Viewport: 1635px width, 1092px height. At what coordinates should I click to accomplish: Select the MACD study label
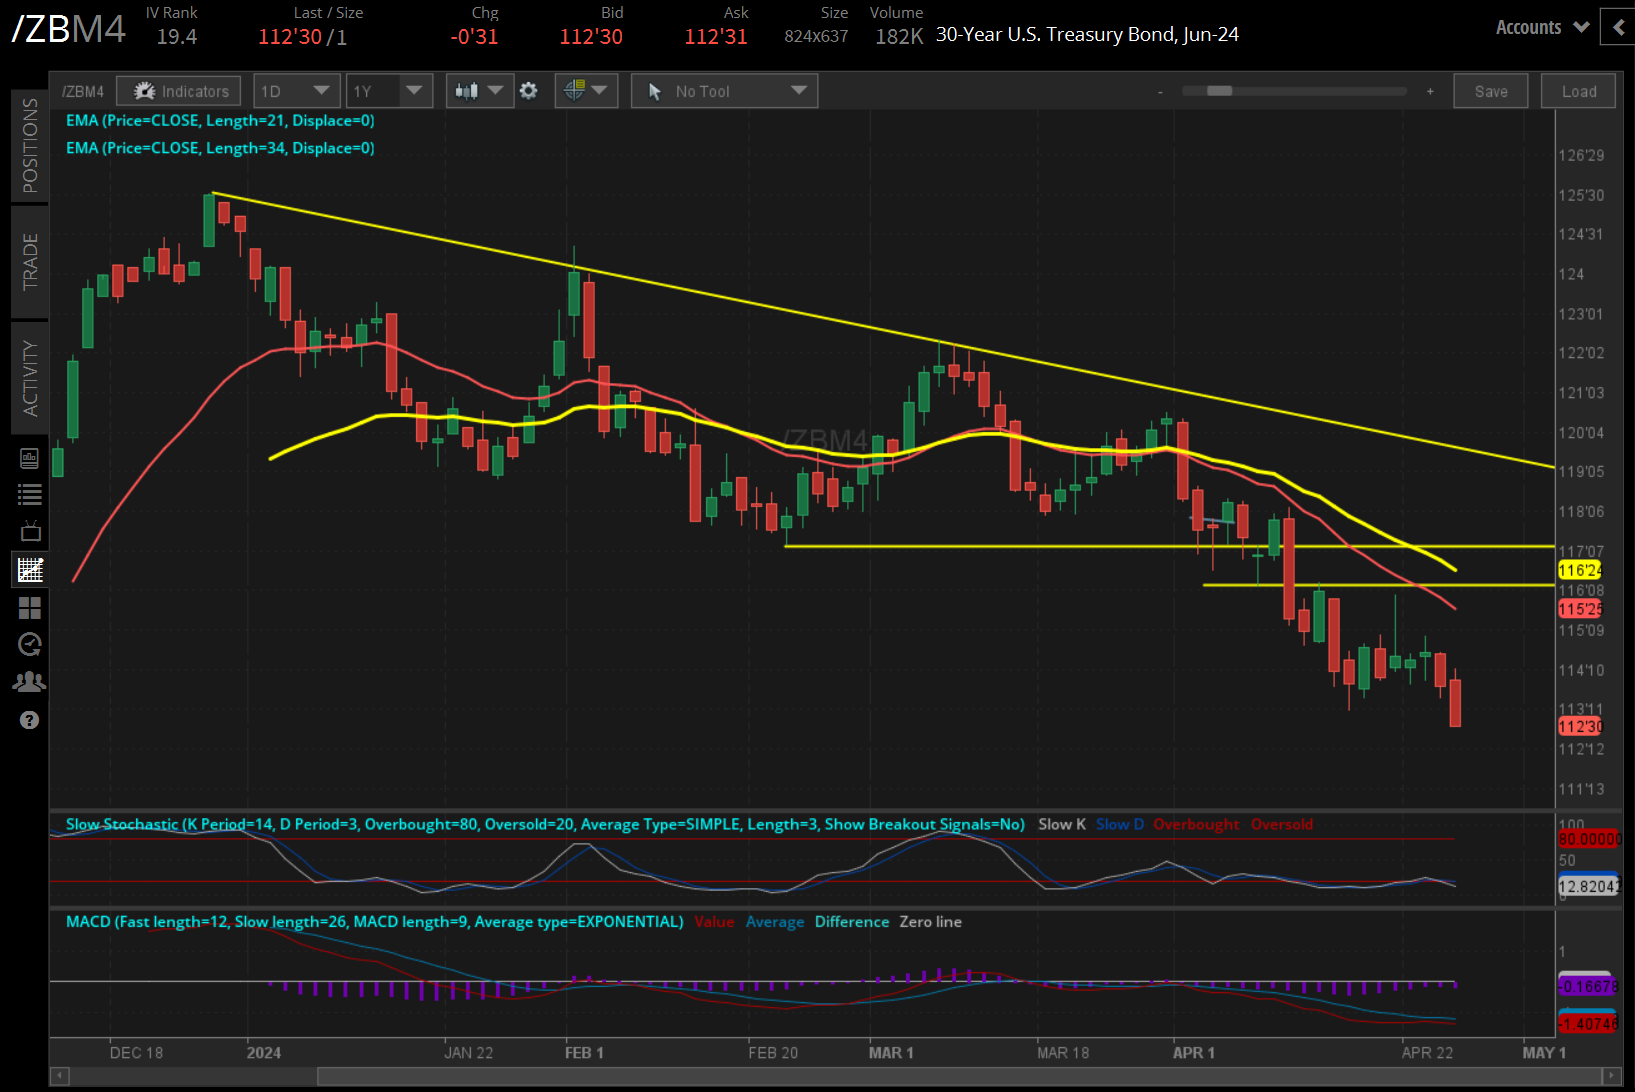[375, 921]
